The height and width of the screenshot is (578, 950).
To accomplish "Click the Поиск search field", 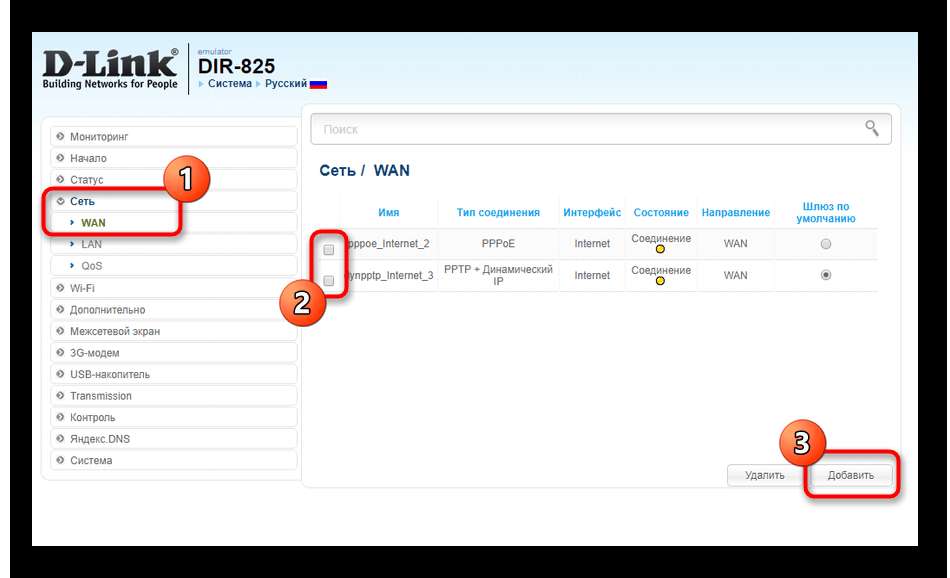I will (600, 129).
